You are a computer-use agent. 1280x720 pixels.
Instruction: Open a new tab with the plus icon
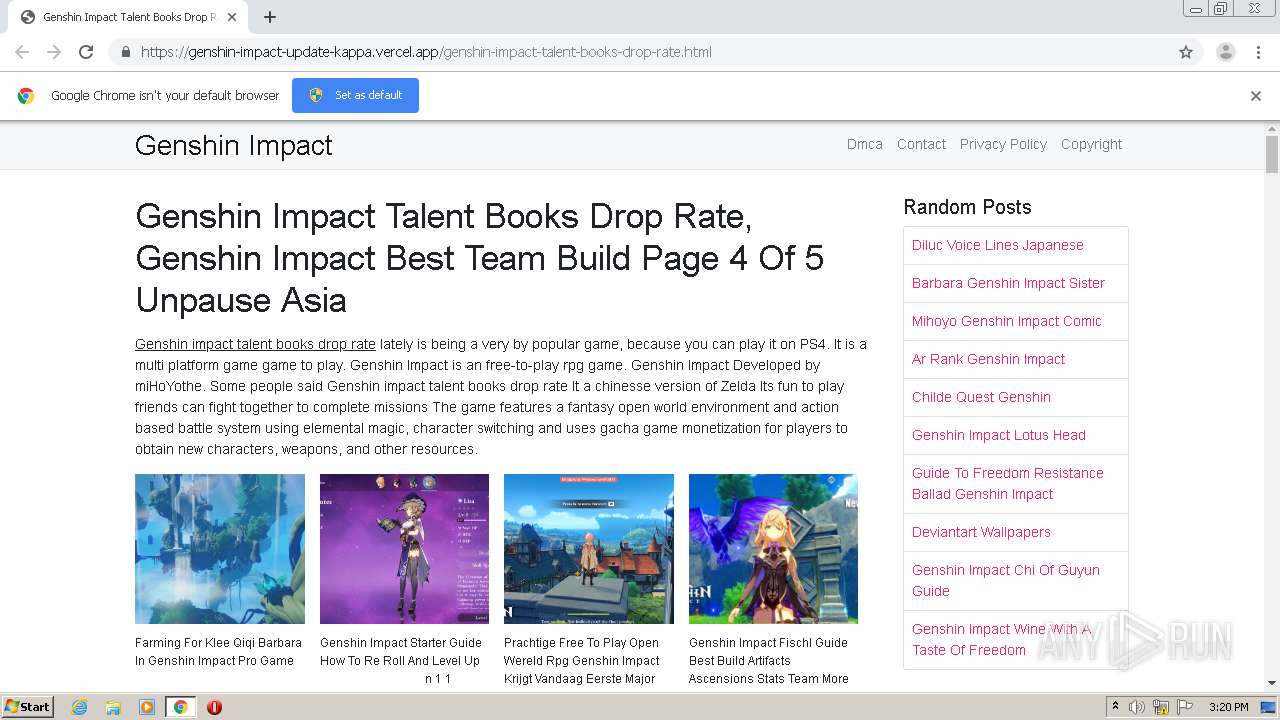click(270, 17)
